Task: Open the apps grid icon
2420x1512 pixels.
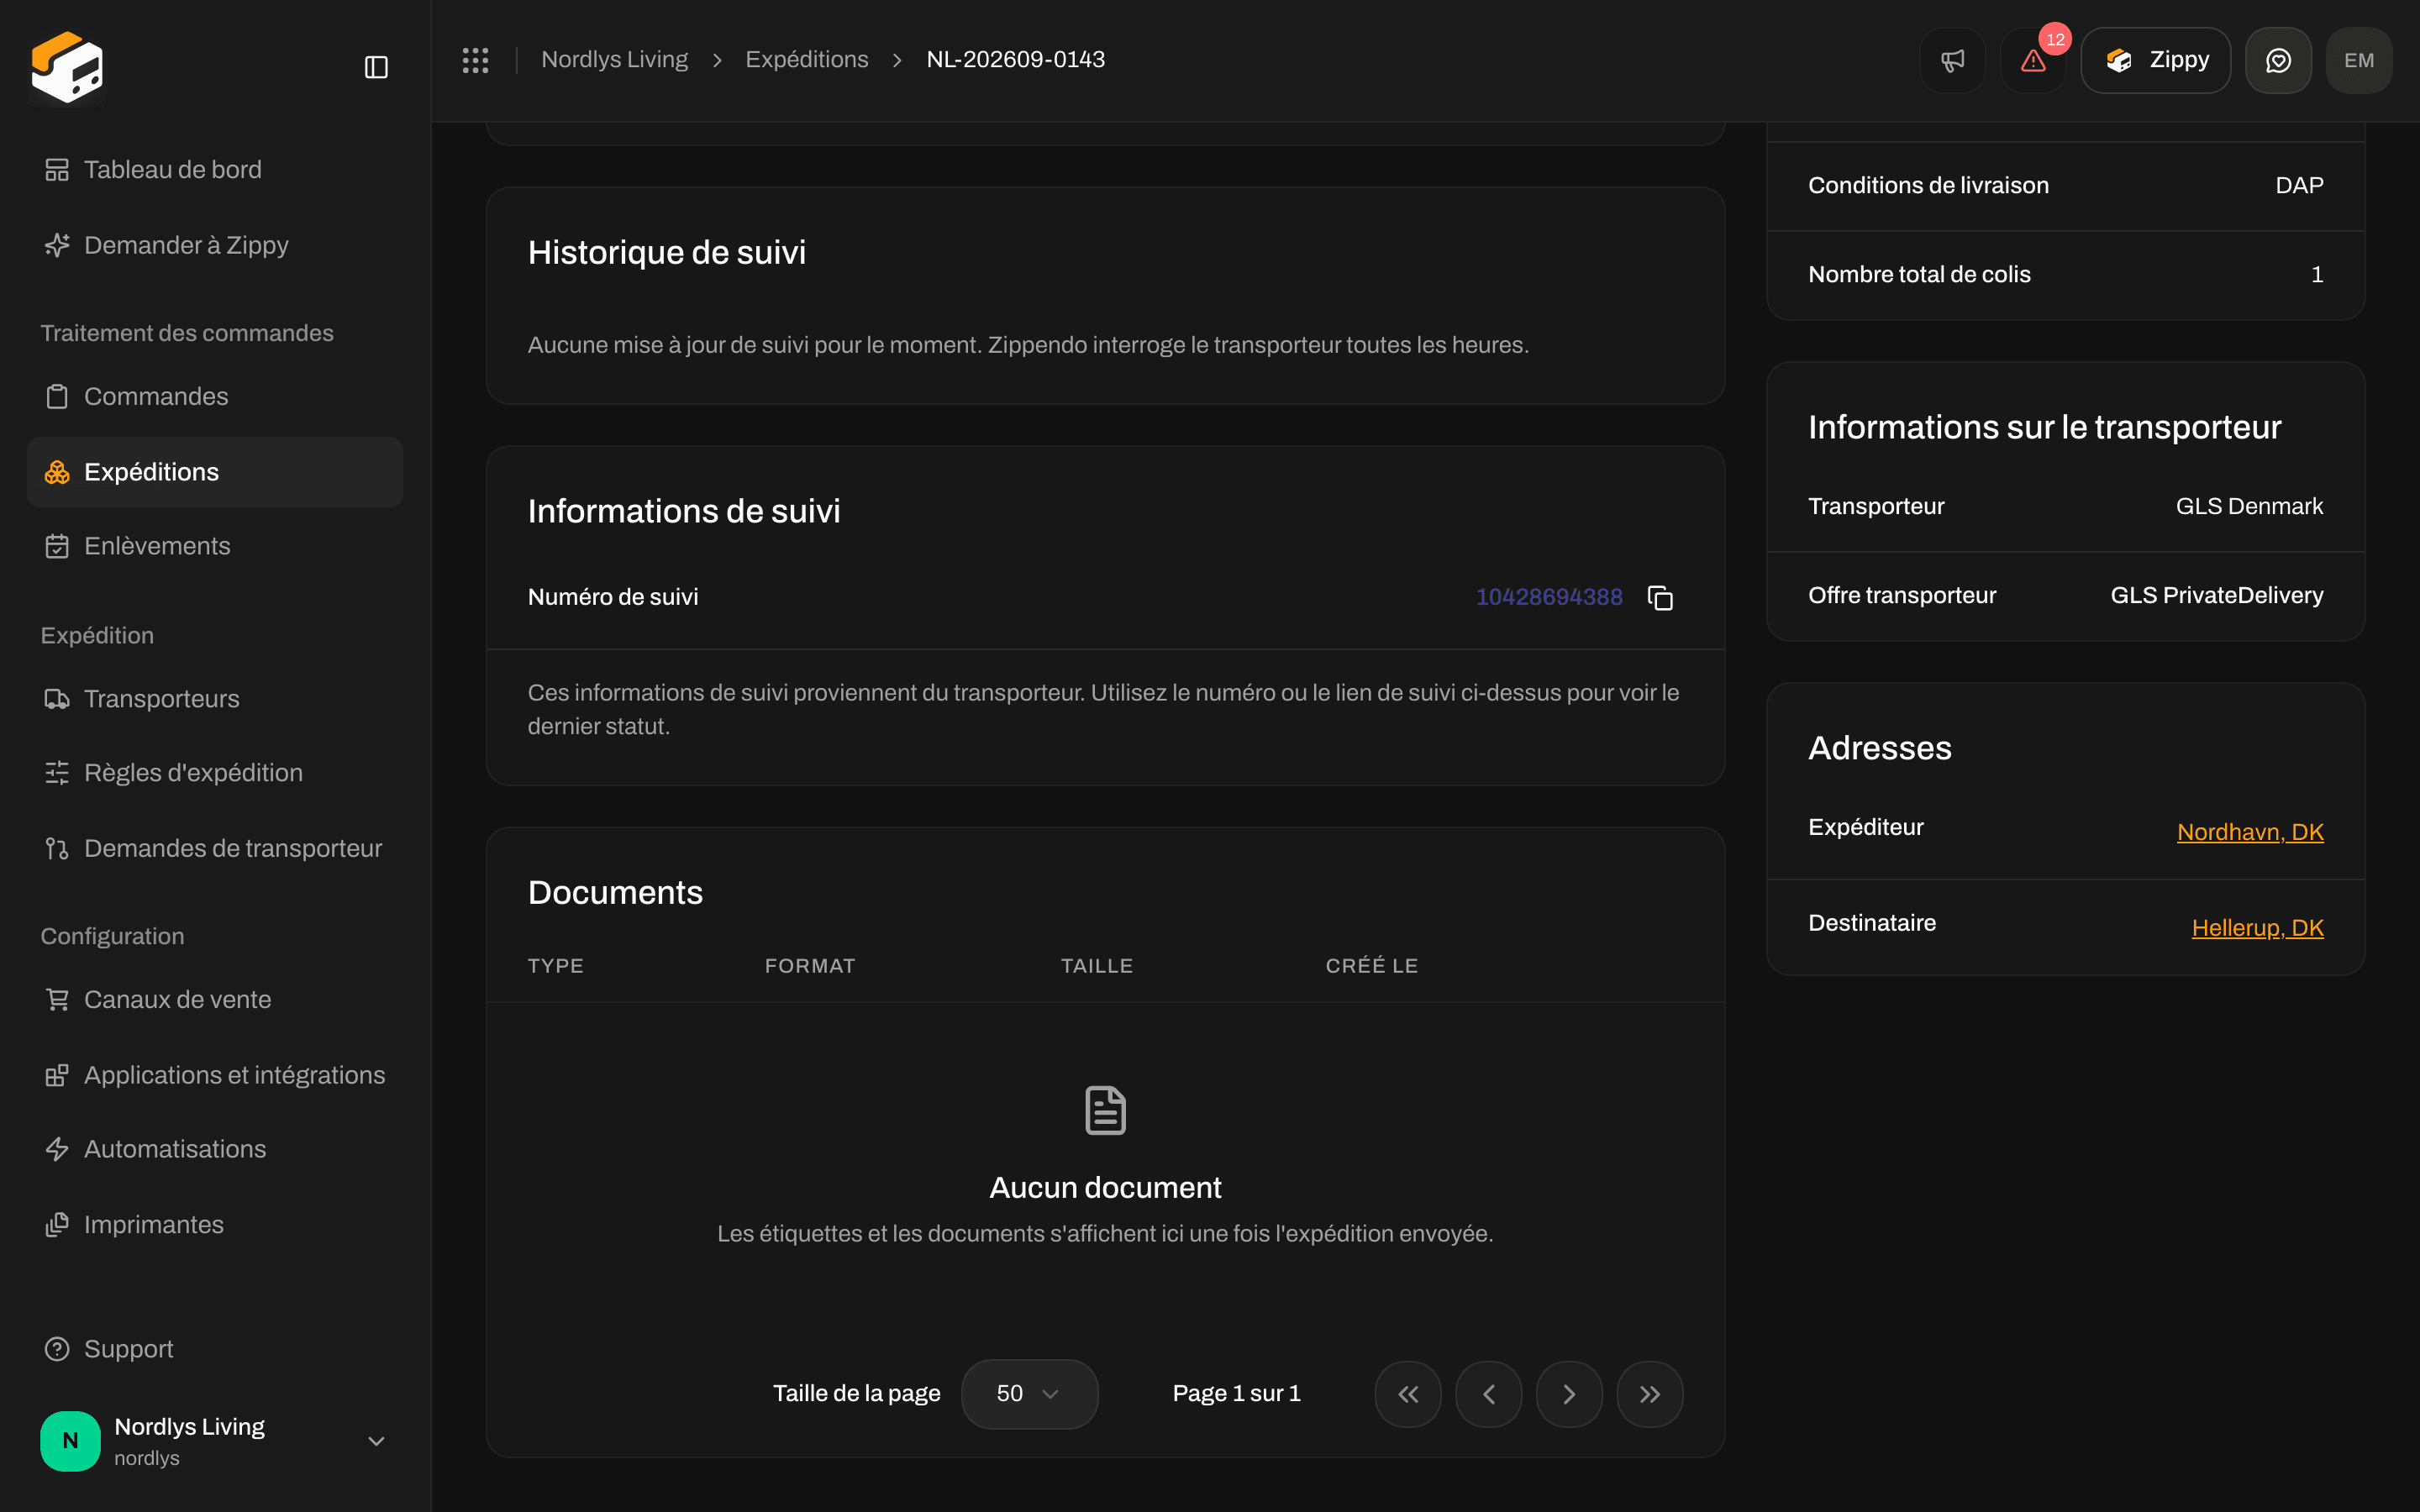Action: click(x=475, y=60)
